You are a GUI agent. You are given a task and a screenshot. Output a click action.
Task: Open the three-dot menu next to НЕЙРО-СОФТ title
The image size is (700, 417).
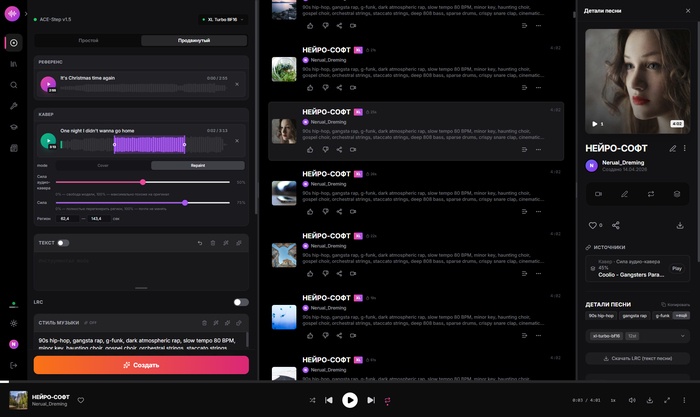[x=684, y=148]
